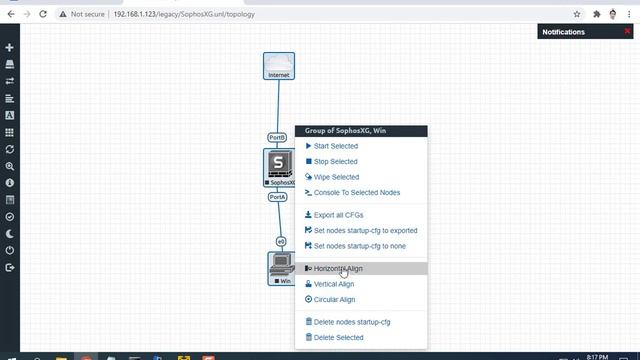Click the e0 interface label
Image resolution: width=640 pixels, height=360 pixels.
[281, 242]
